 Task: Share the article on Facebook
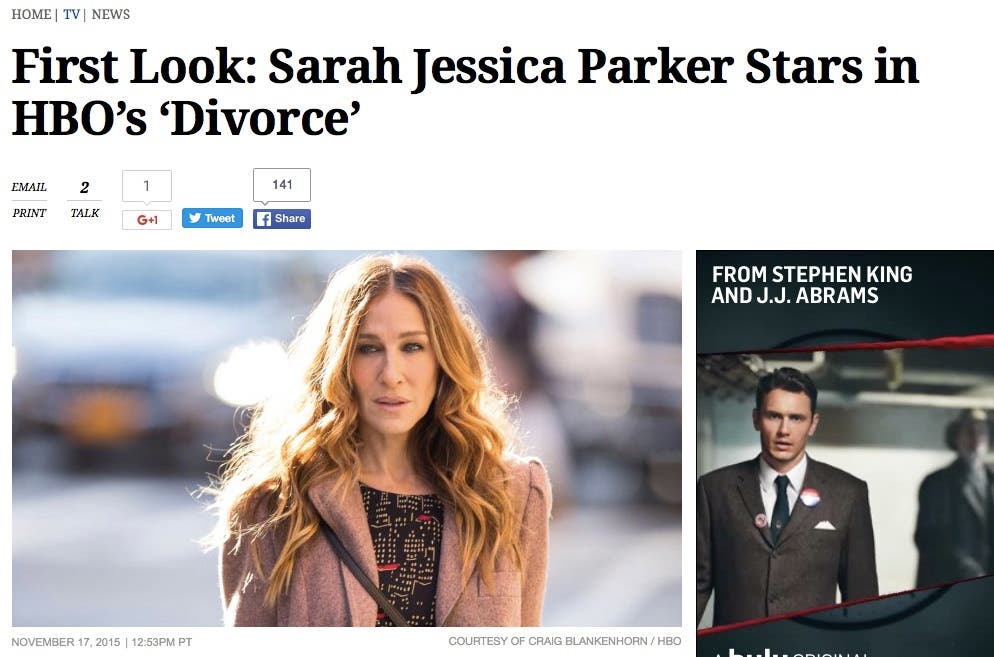pyautogui.click(x=281, y=218)
